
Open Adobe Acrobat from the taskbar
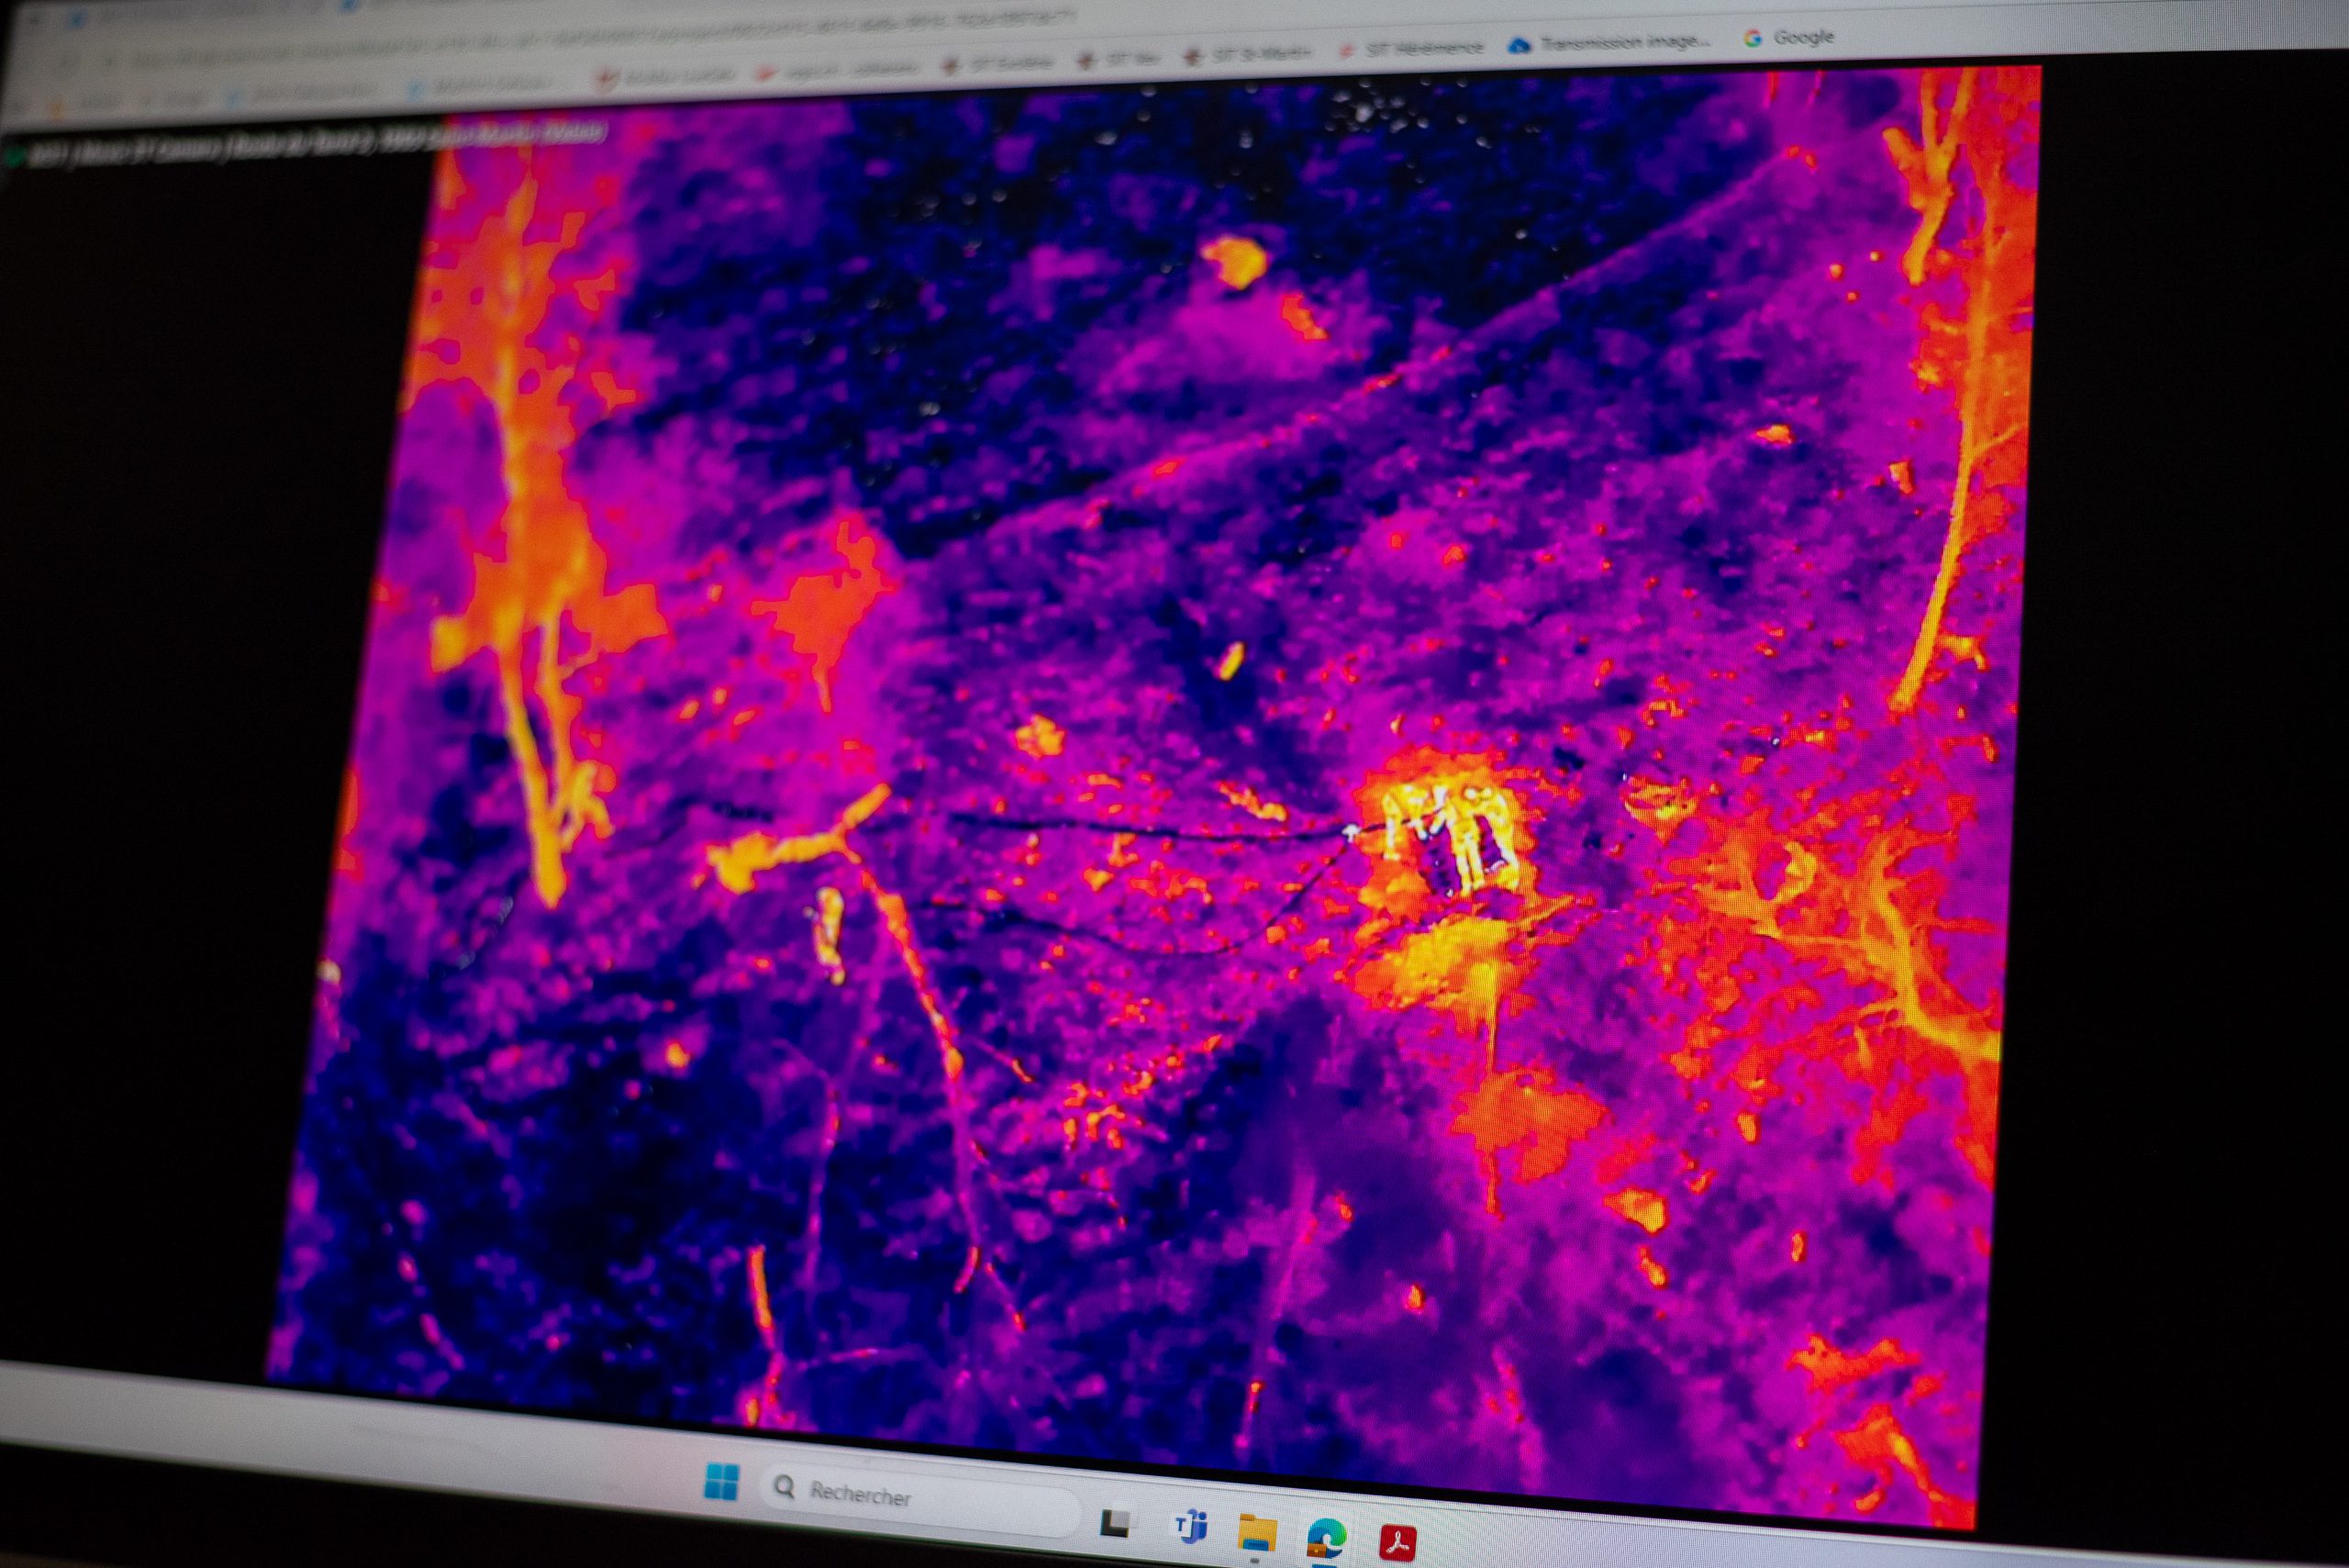pos(1398,1543)
